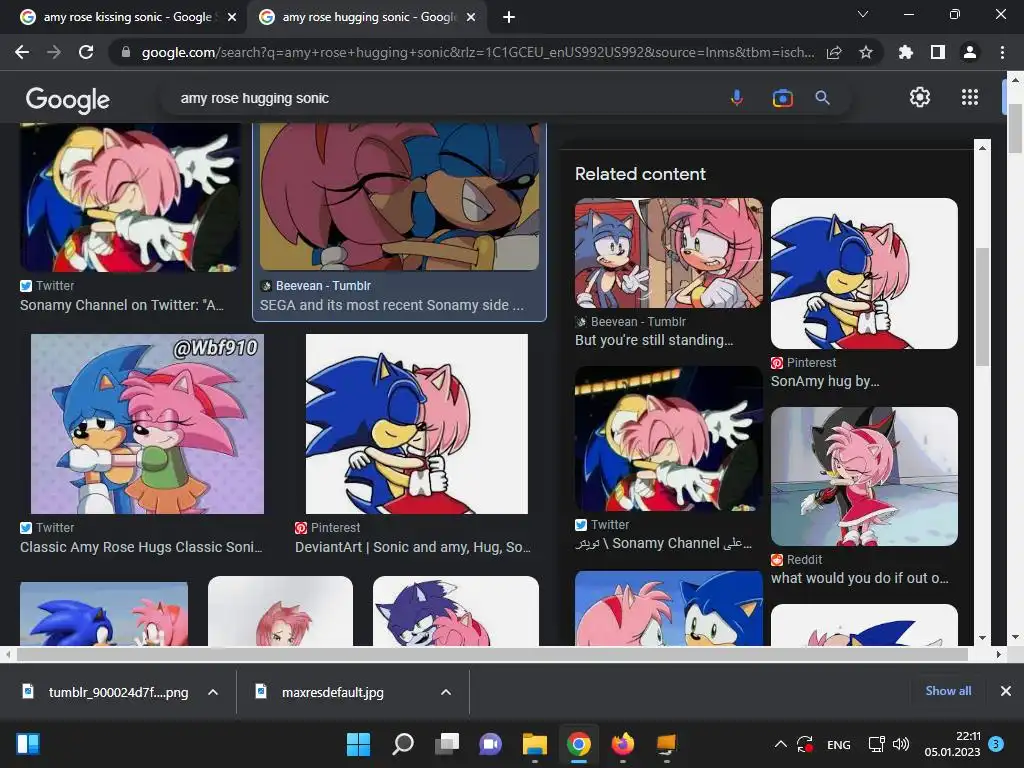Show hidden system tray icons

tap(780, 744)
